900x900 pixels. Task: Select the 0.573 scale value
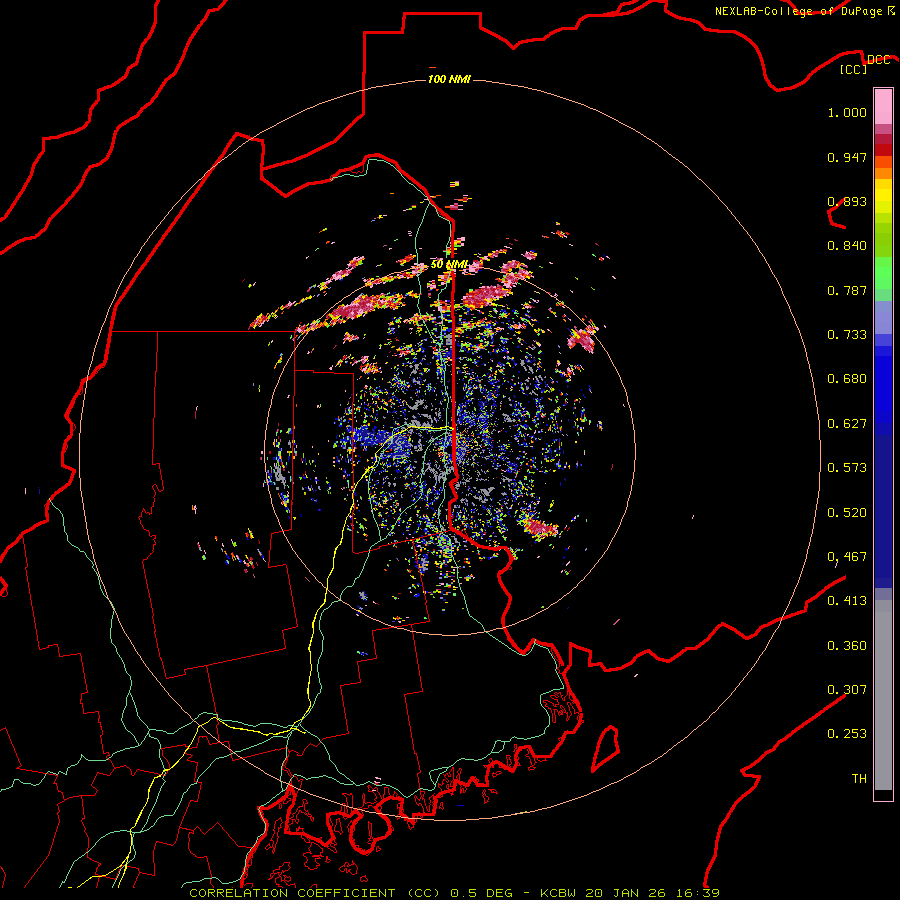(847, 468)
